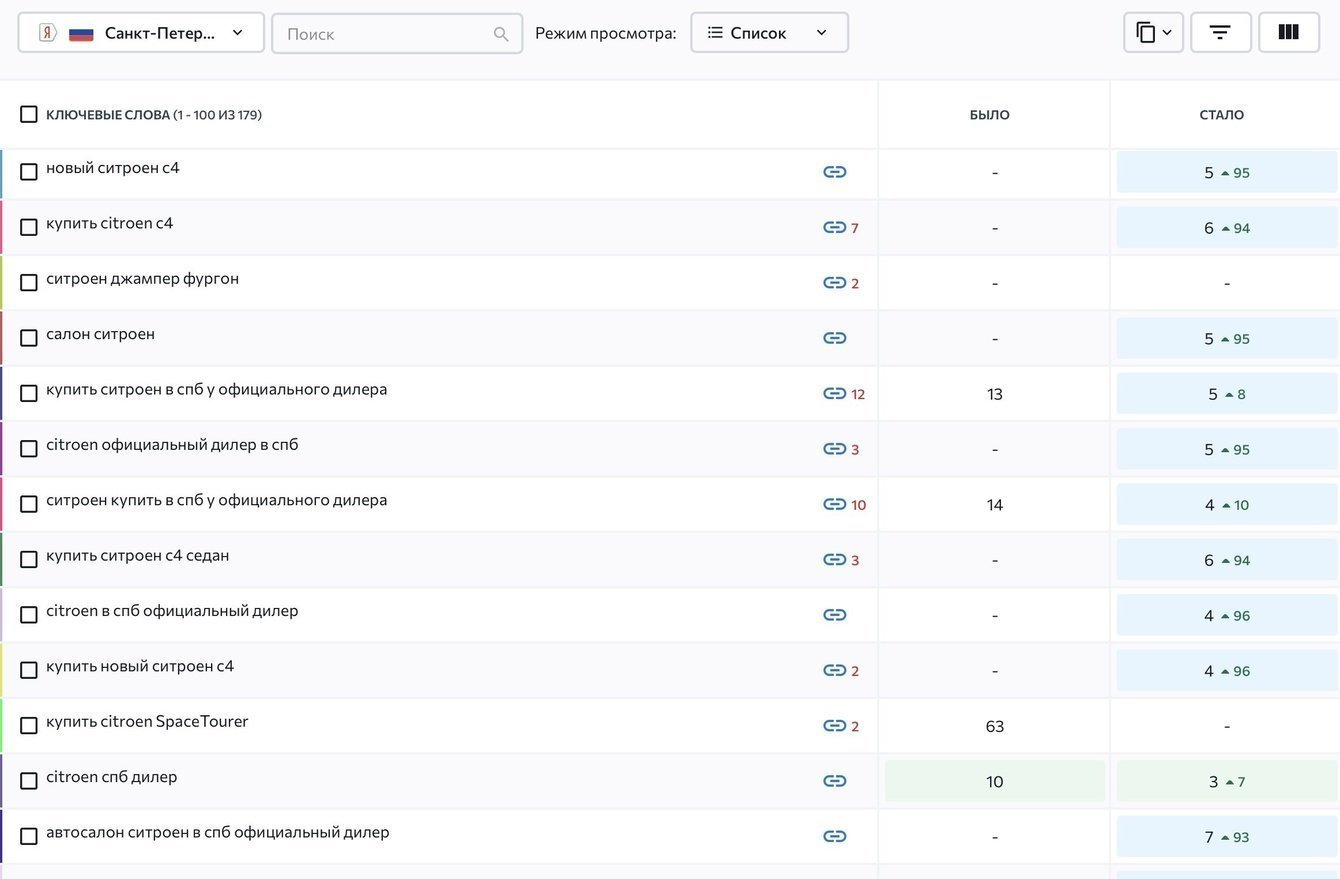Sort by the 'БЫЛО' column header

tap(989, 115)
